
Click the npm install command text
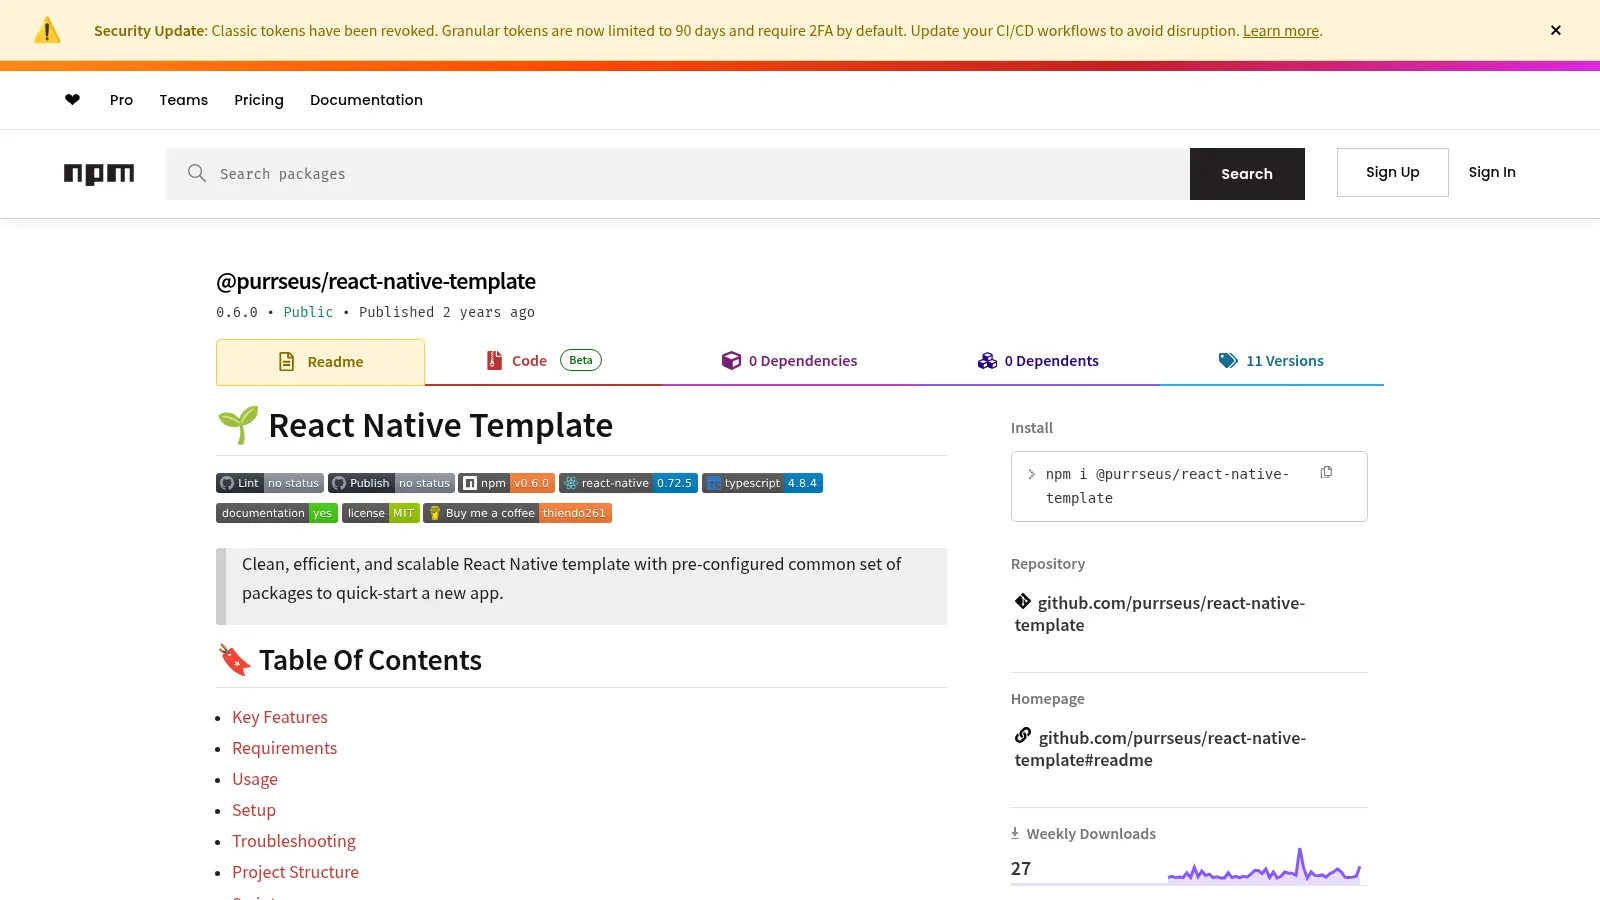pos(1167,486)
